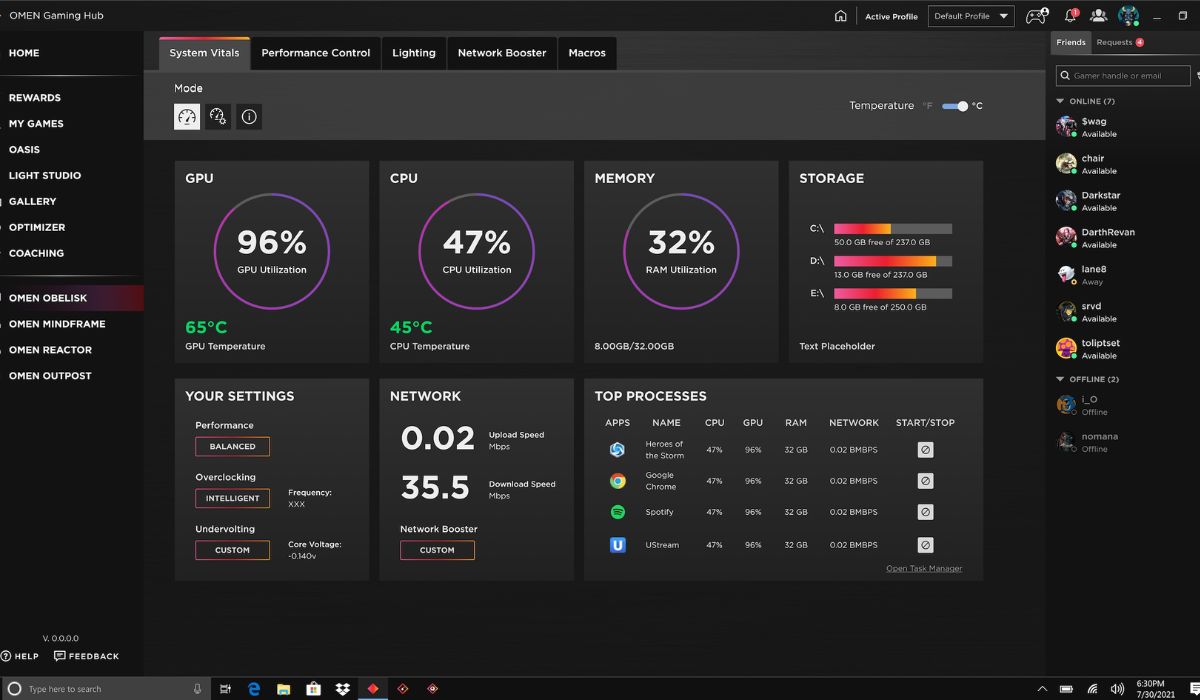This screenshot has width=1200, height=700.
Task: Stop the Heroes of the Storm process
Action: [925, 450]
